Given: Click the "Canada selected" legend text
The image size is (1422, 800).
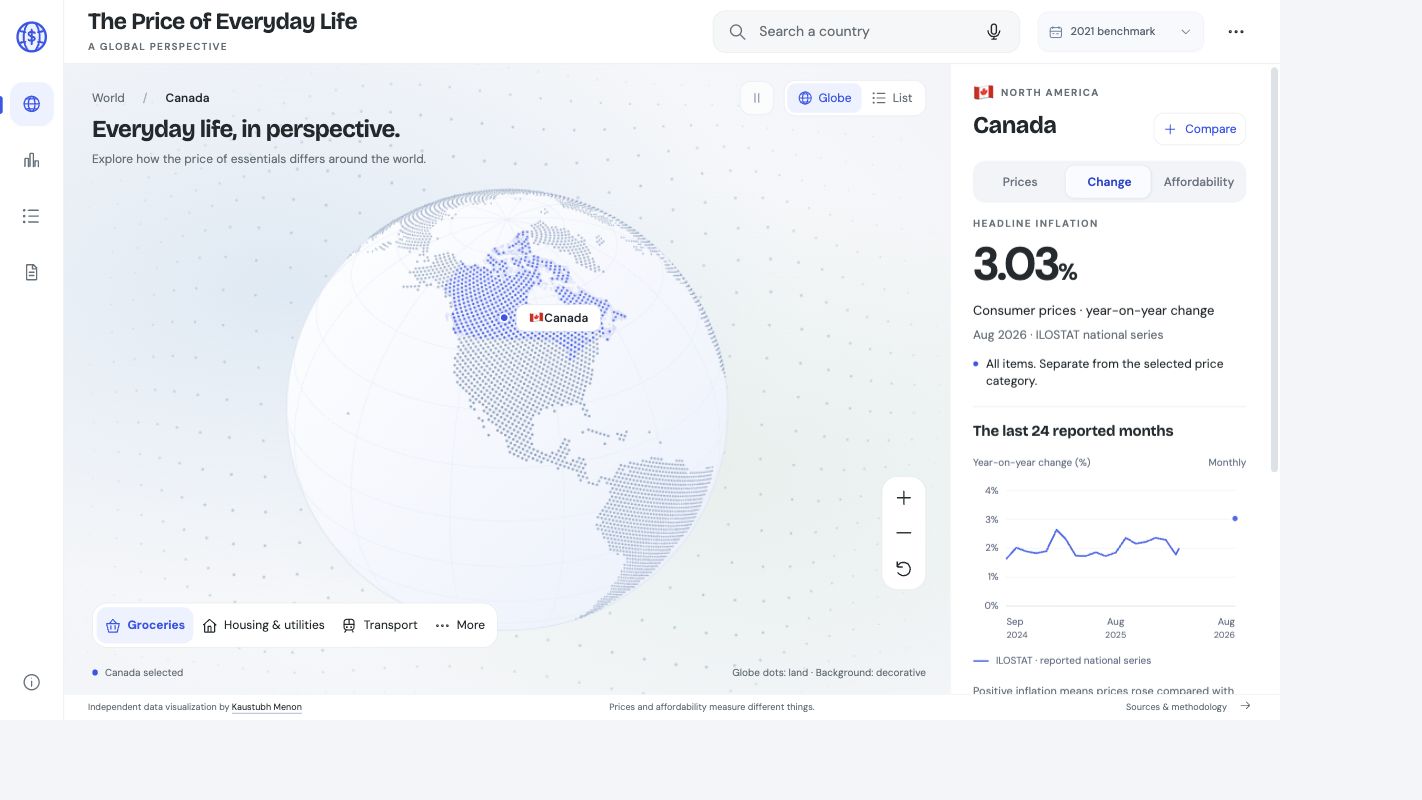Looking at the screenshot, I should 144,673.
